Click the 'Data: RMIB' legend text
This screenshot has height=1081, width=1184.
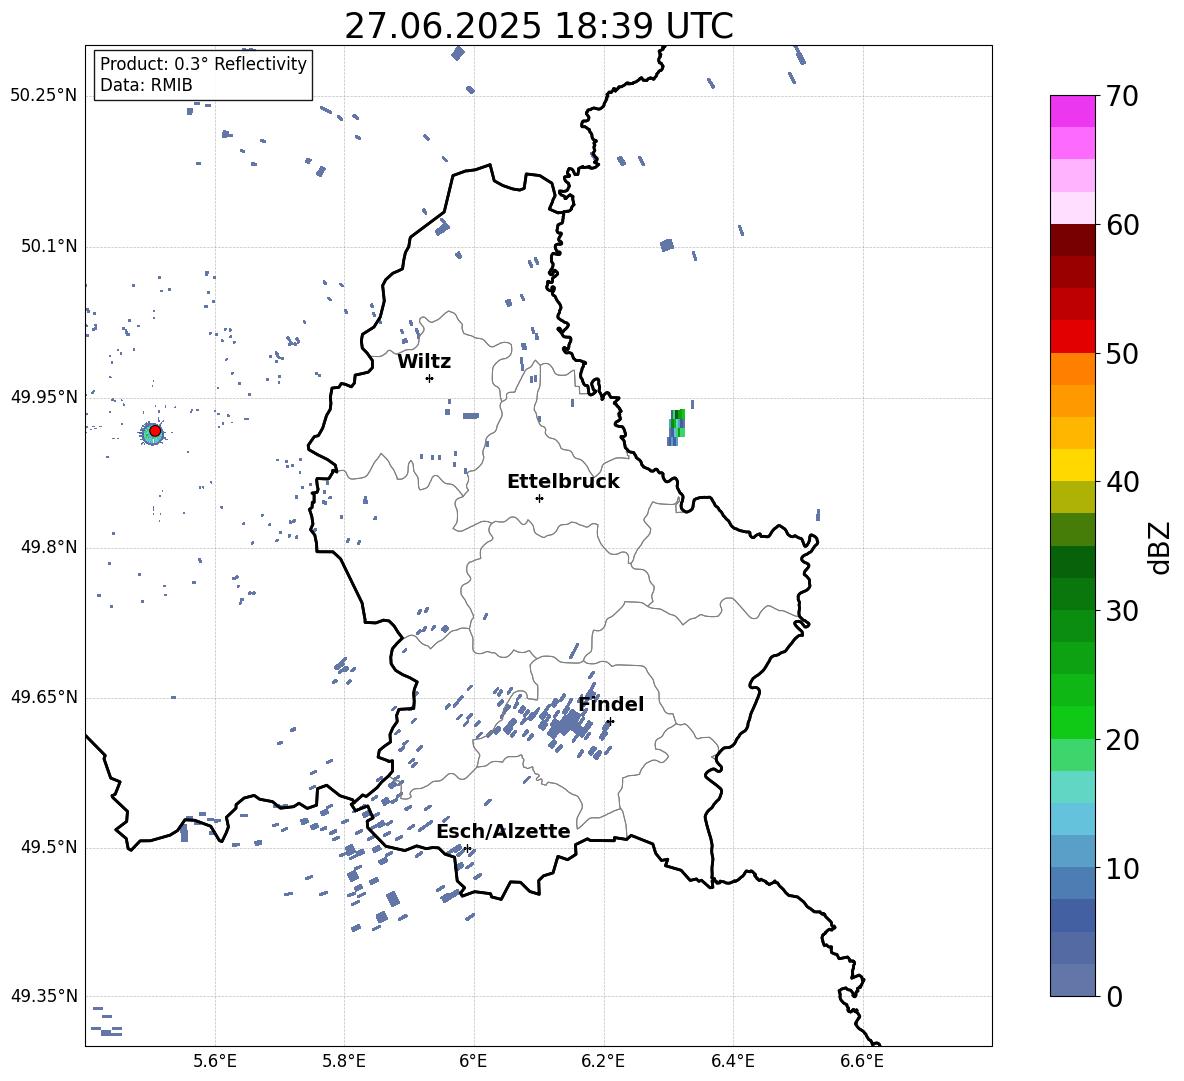(x=146, y=85)
